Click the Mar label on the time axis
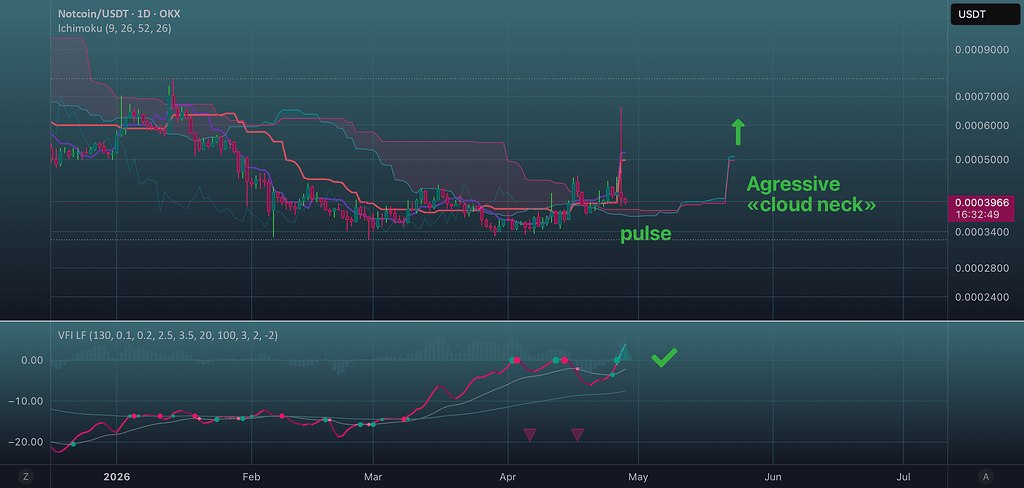 pyautogui.click(x=374, y=476)
